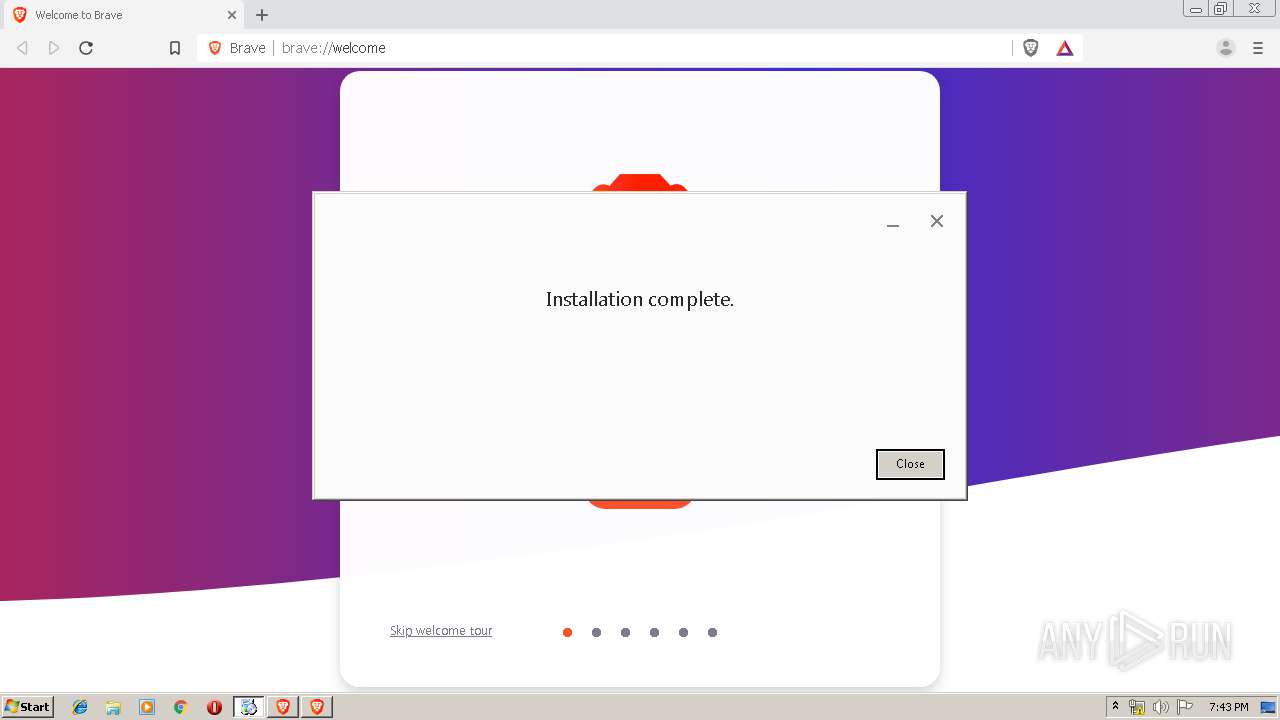1280x720 pixels.
Task: Open the user profile avatar menu
Action: click(x=1226, y=48)
